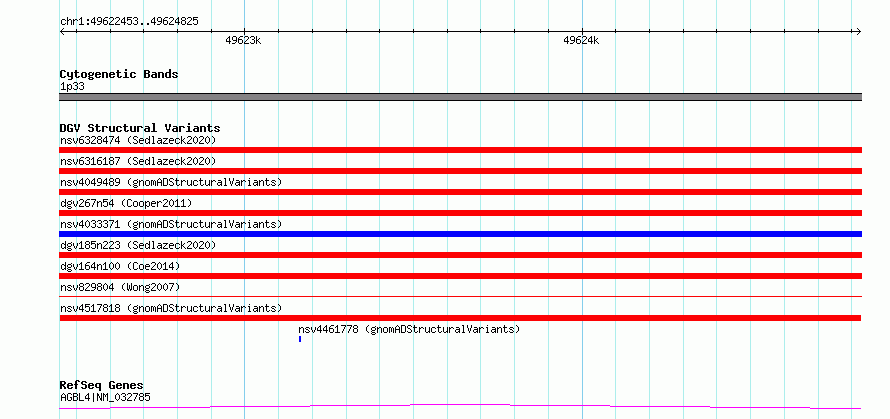Click label nsv4461778 (gnomADStructuralVariants)
890x419 pixels.
tap(409, 329)
